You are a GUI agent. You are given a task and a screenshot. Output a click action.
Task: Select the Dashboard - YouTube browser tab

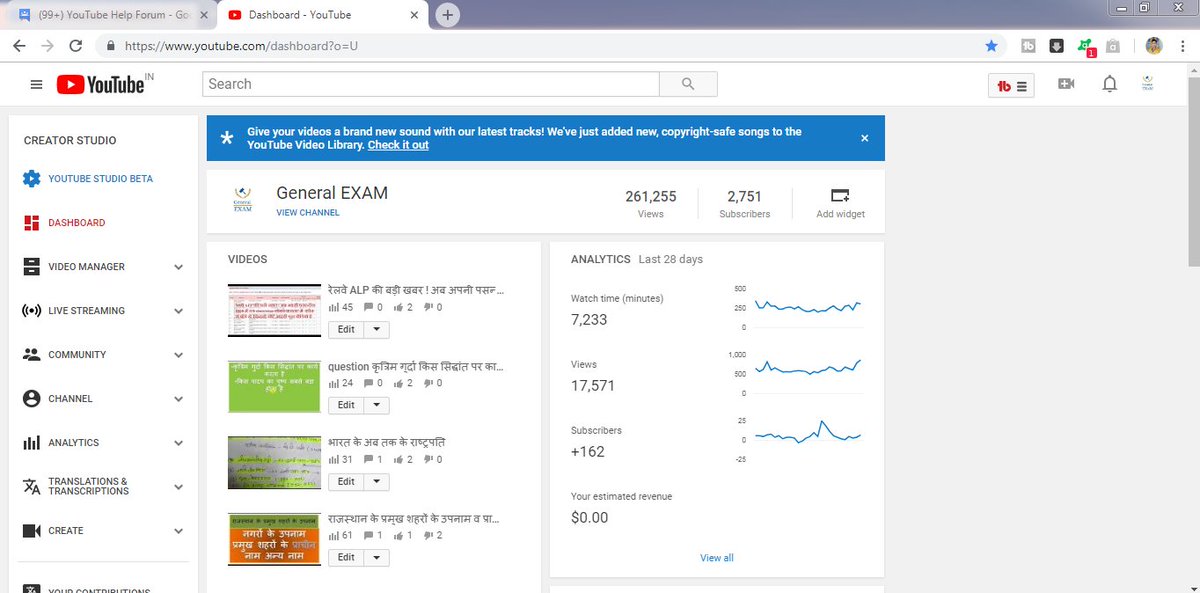[322, 15]
